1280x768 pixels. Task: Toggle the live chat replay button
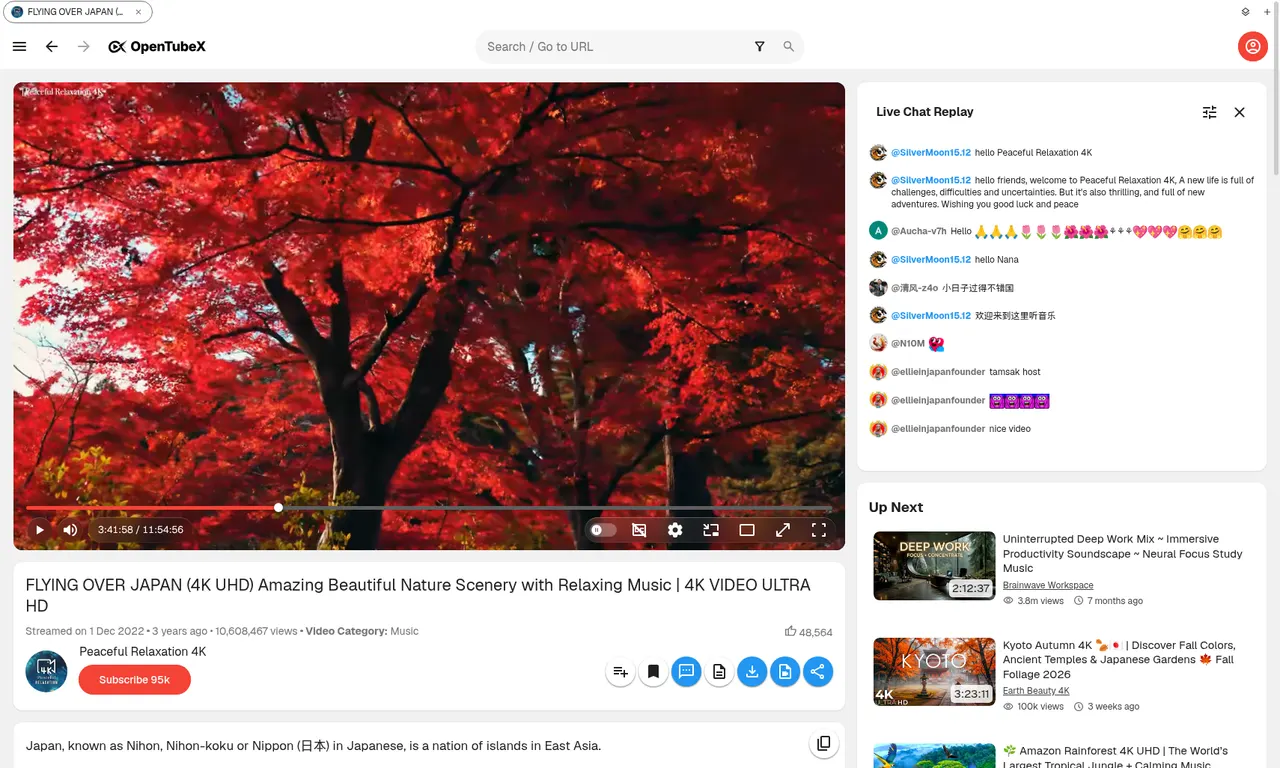[x=687, y=672]
